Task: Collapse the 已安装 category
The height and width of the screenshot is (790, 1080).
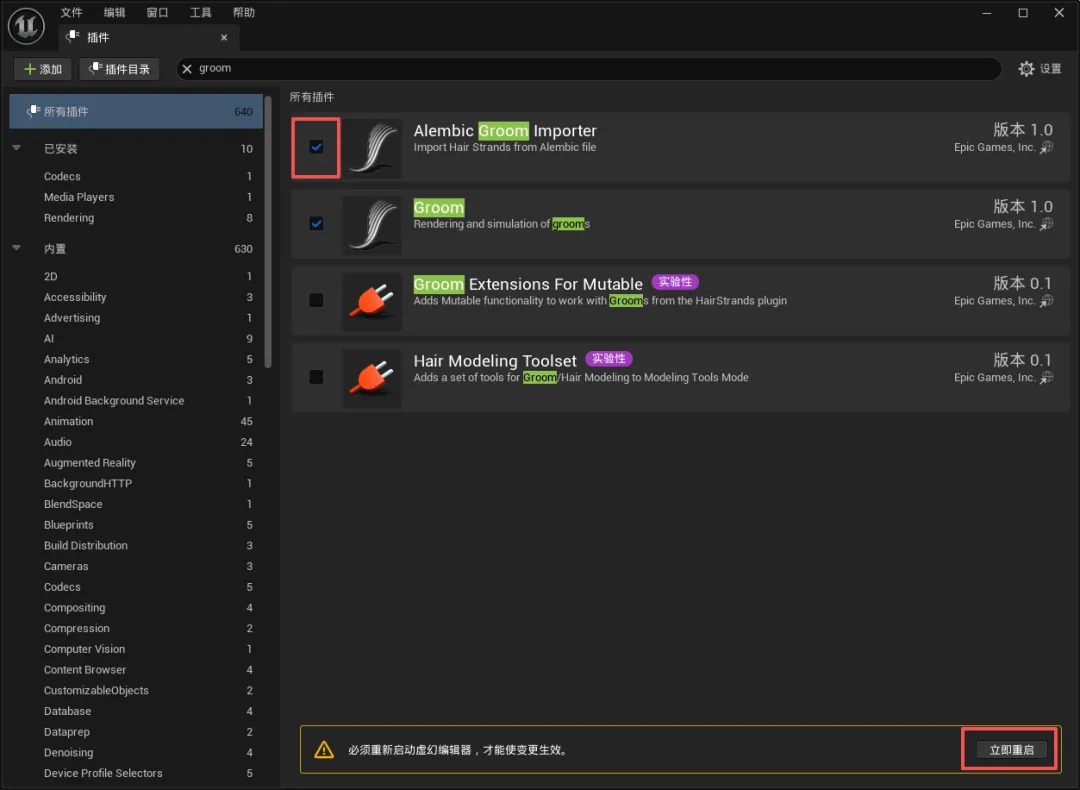Action: 17,148
